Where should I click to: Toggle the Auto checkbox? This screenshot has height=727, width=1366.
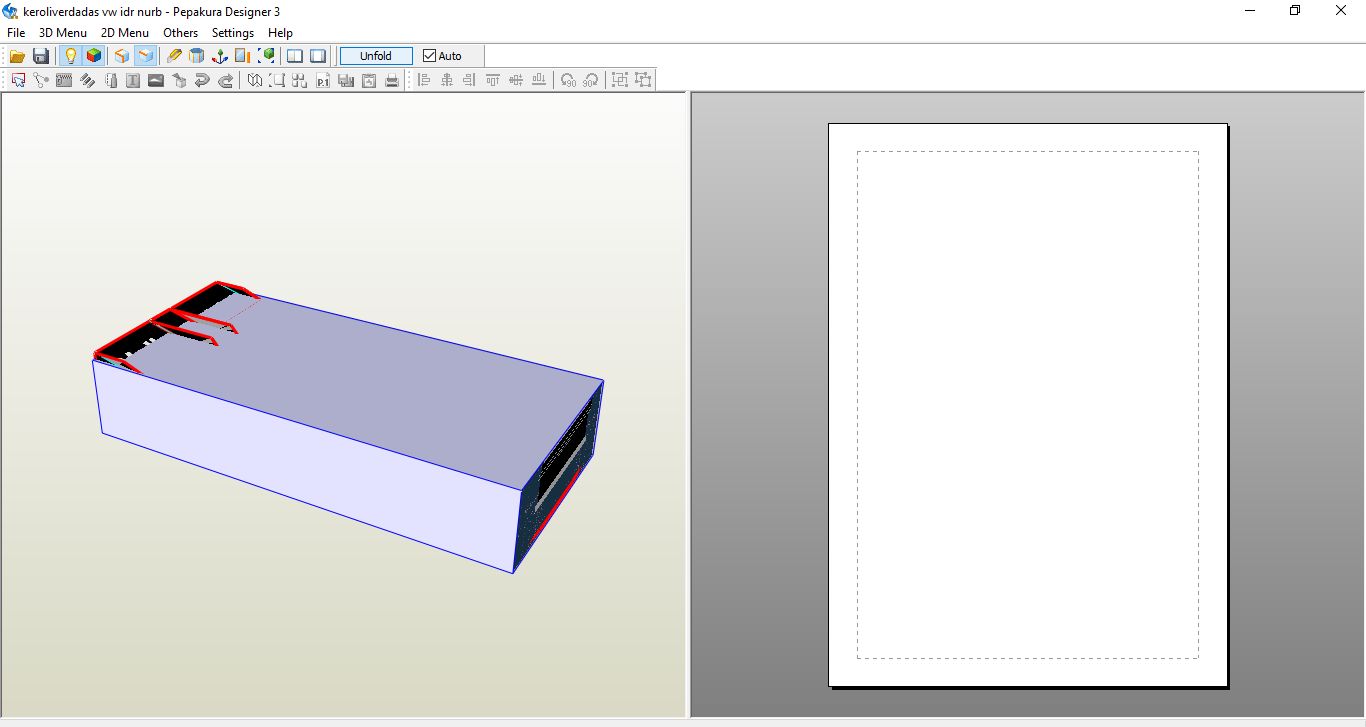click(x=430, y=56)
